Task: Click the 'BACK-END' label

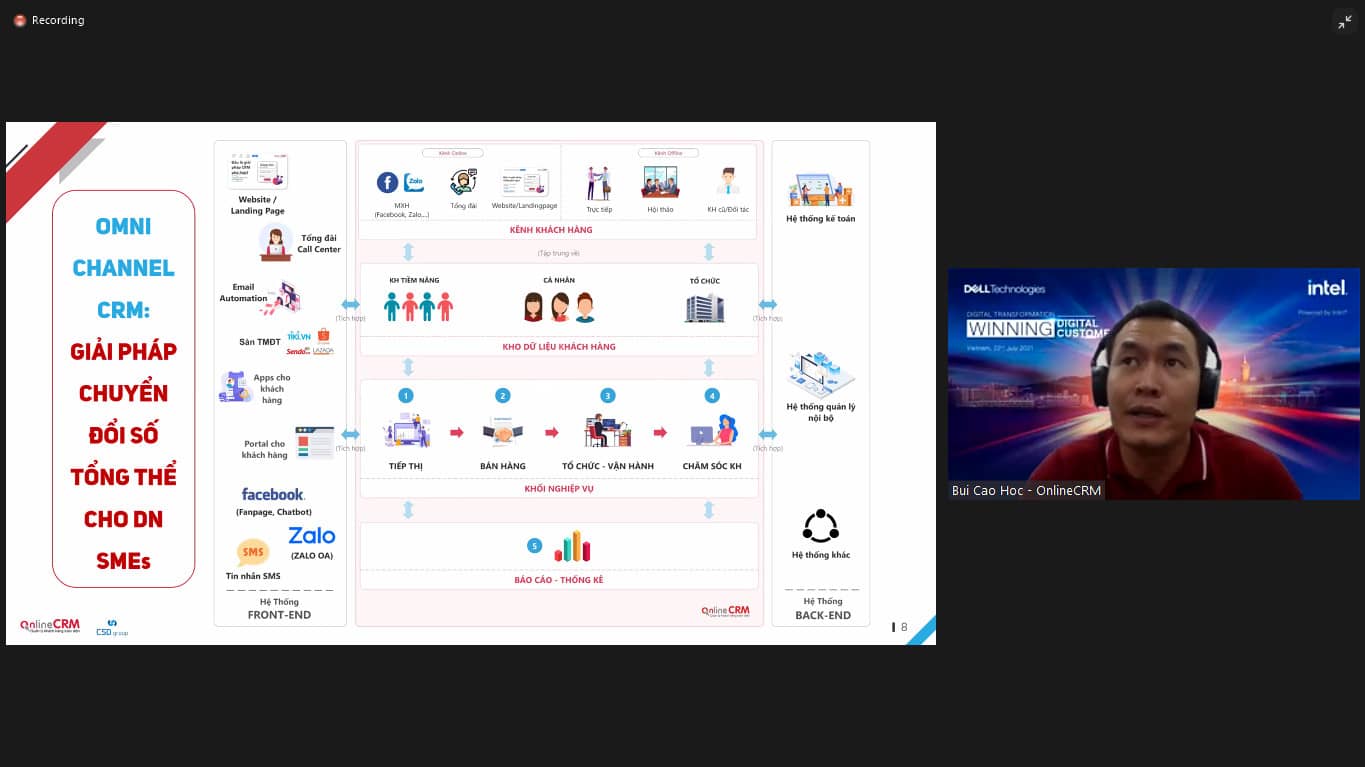Action: [823, 615]
